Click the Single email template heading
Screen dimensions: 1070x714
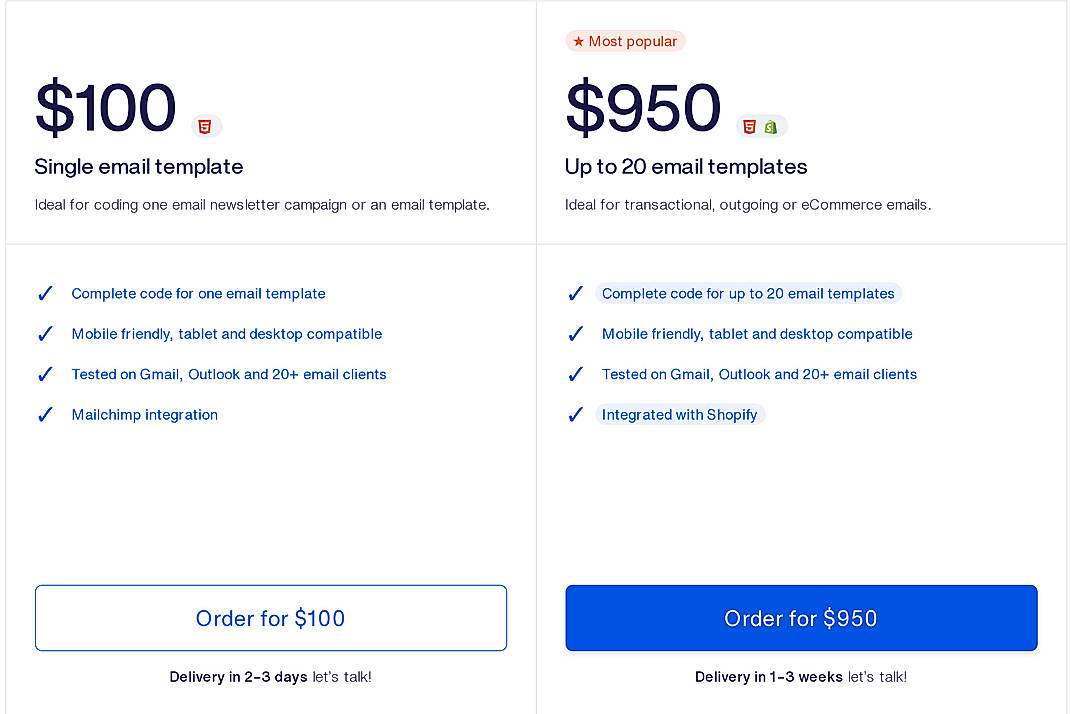tap(138, 167)
